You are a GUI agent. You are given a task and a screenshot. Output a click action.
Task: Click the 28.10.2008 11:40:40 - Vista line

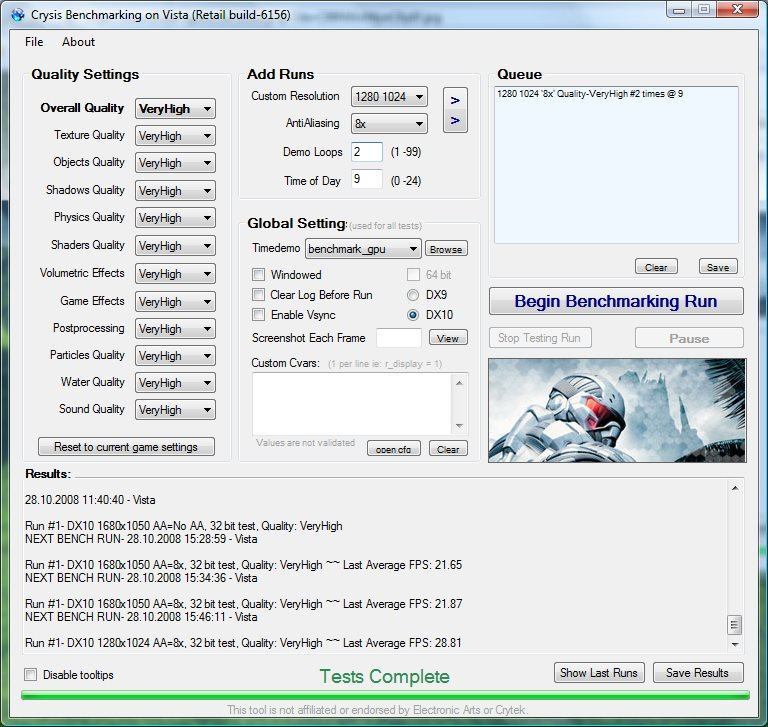(90, 500)
